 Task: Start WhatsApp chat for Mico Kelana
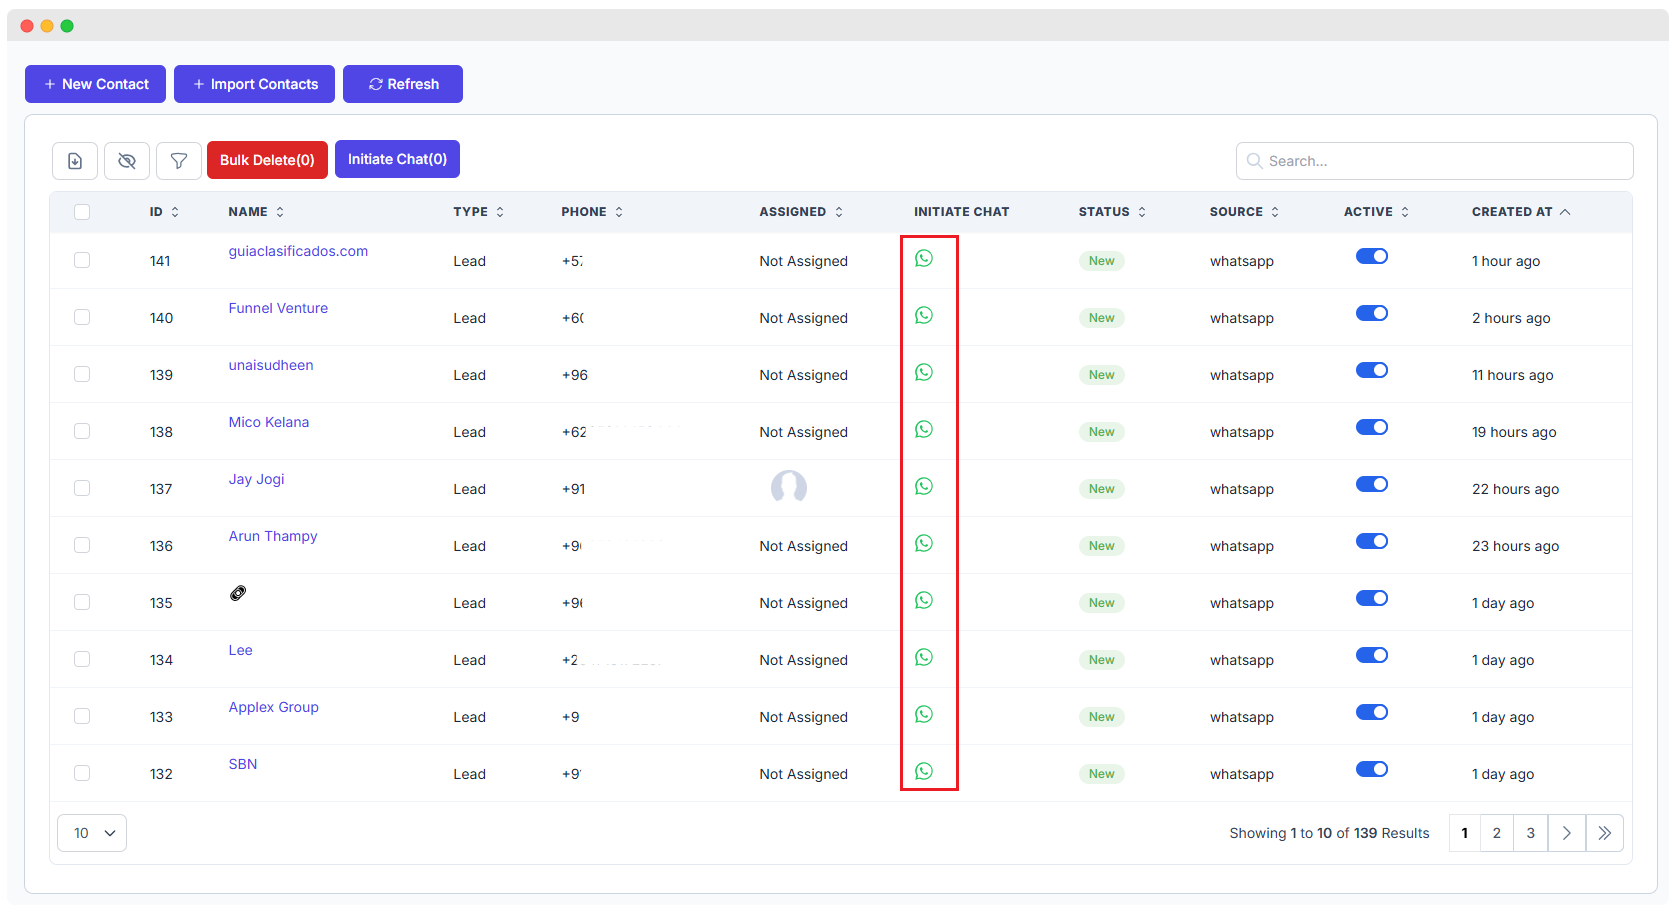(924, 429)
